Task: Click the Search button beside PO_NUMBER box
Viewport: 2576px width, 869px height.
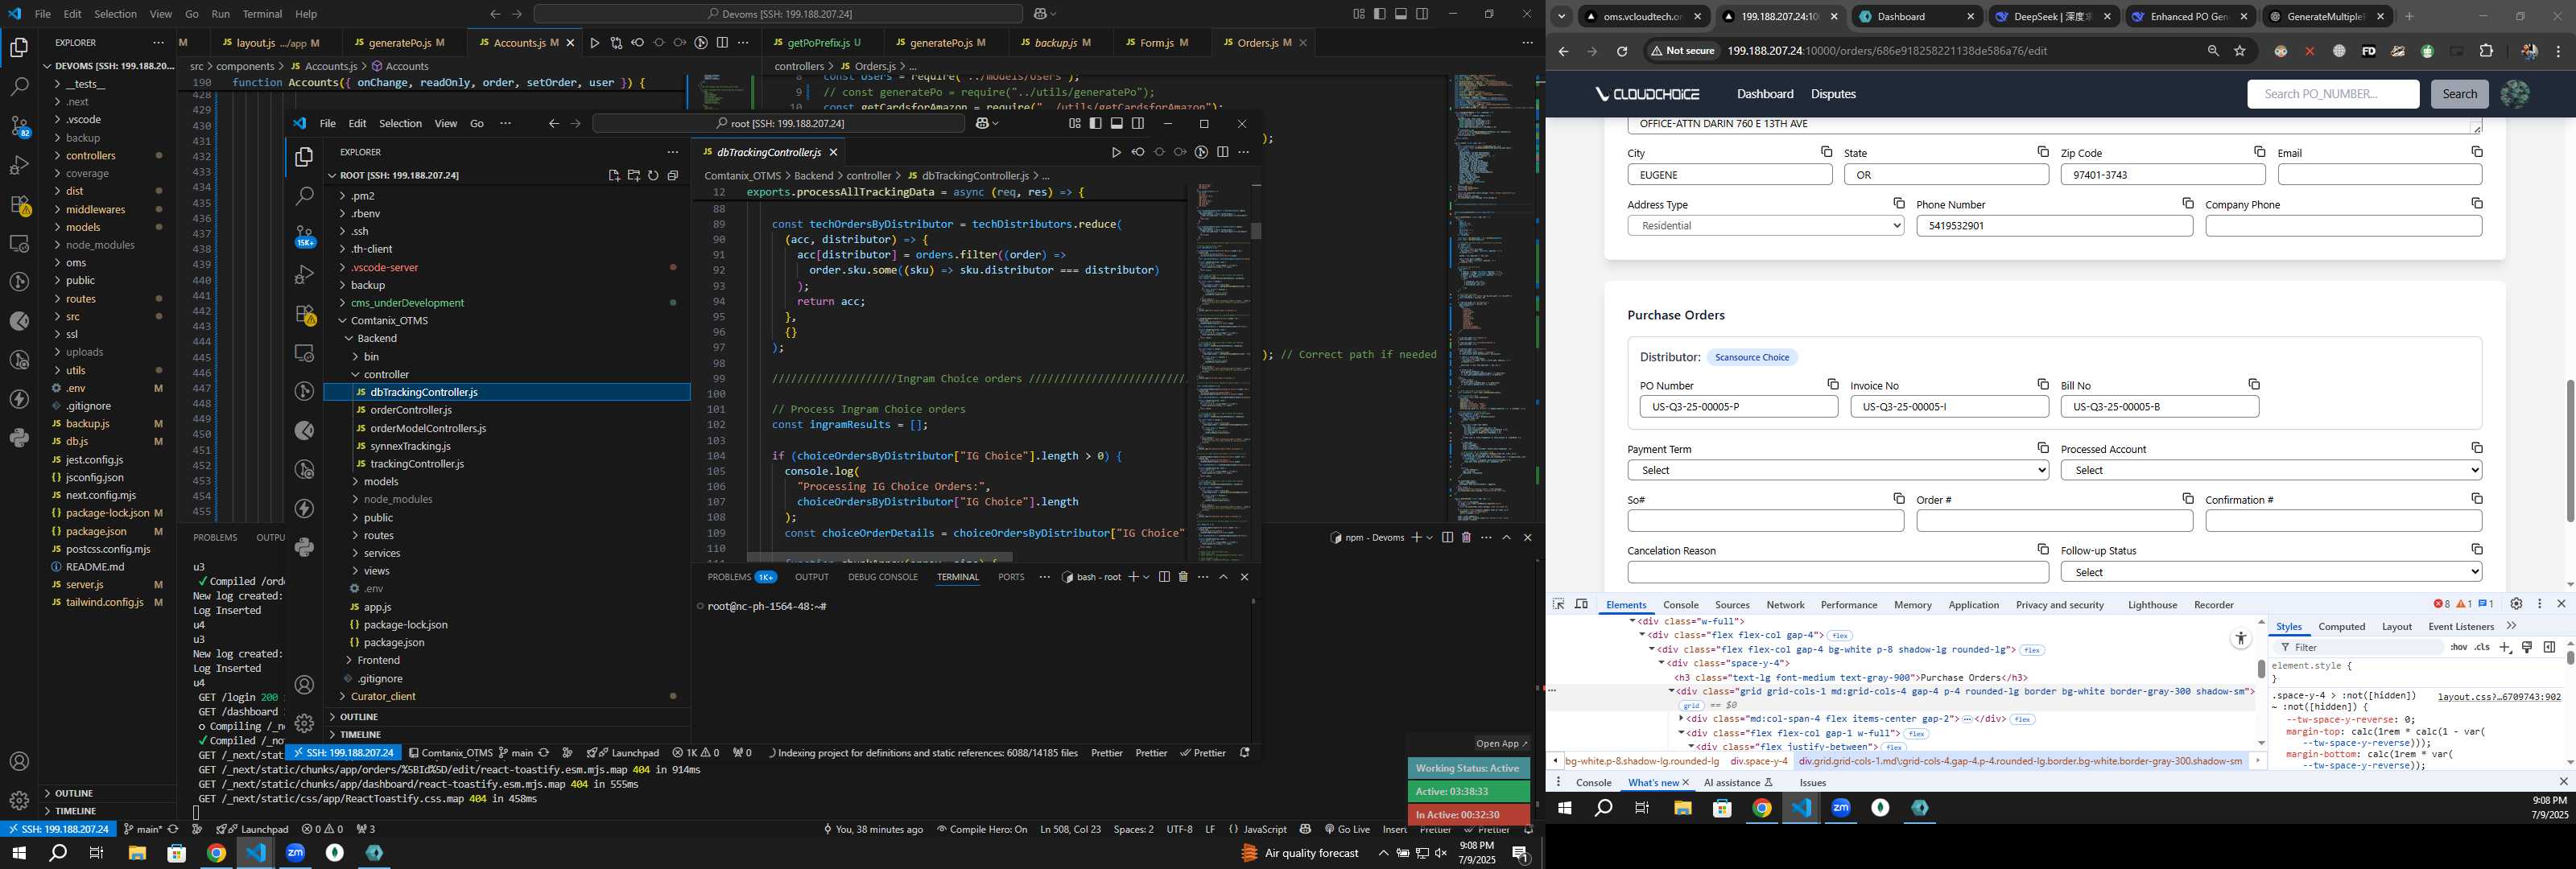Action: tap(2459, 94)
